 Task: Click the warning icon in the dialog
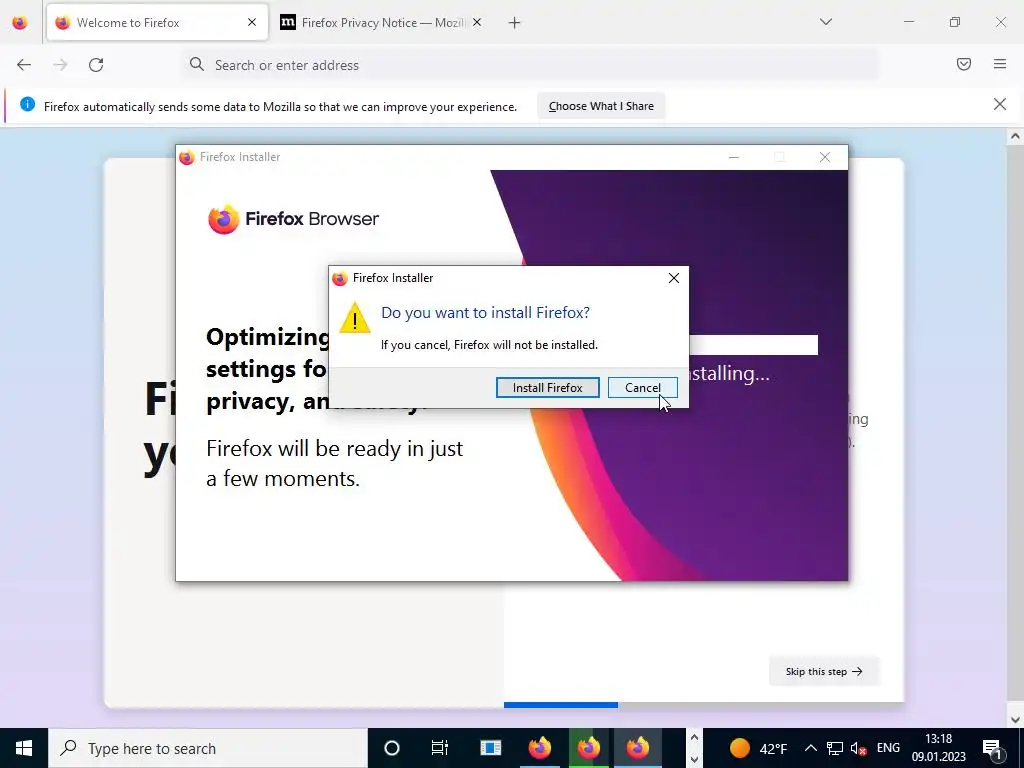(x=355, y=318)
